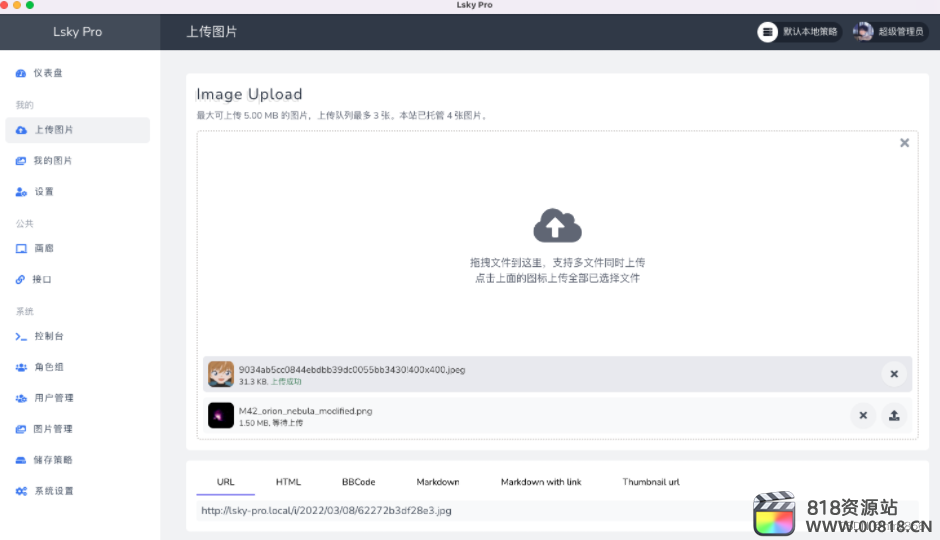This screenshot has width=940, height=540.
Task: Remove M42_orion_nebula_modified.png from queue
Action: tap(863, 415)
